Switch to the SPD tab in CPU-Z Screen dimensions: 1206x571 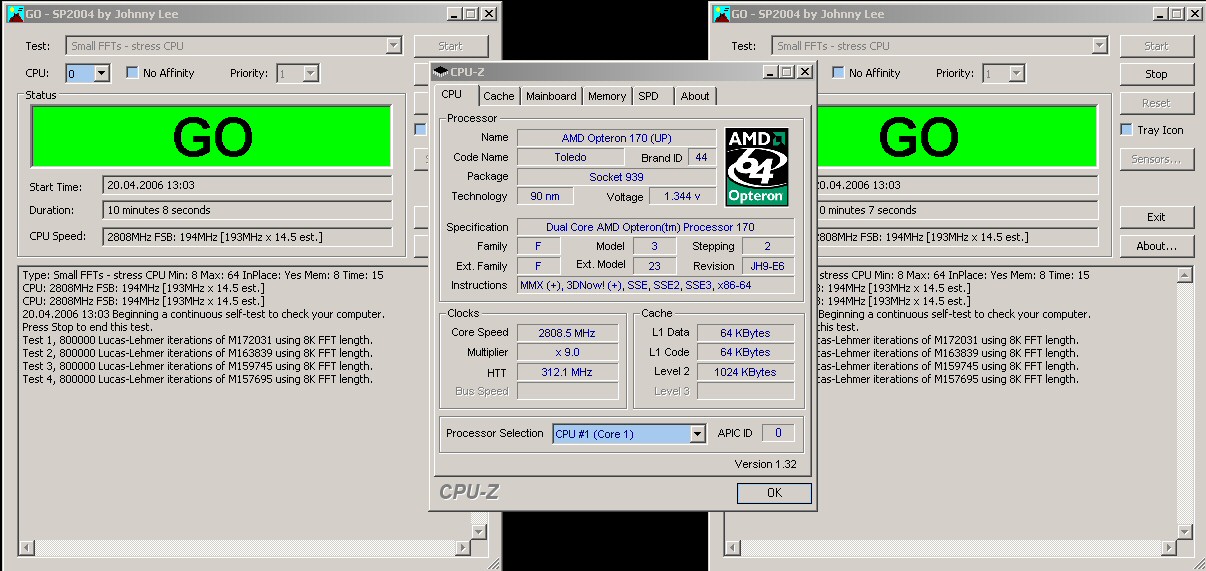pos(649,96)
